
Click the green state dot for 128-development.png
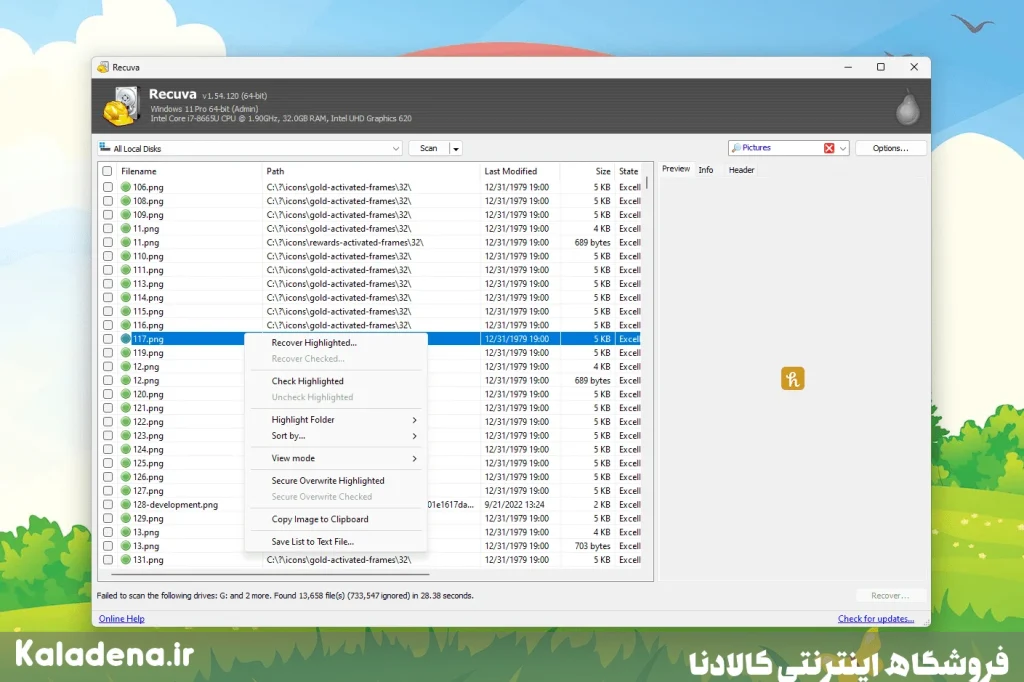[126, 504]
